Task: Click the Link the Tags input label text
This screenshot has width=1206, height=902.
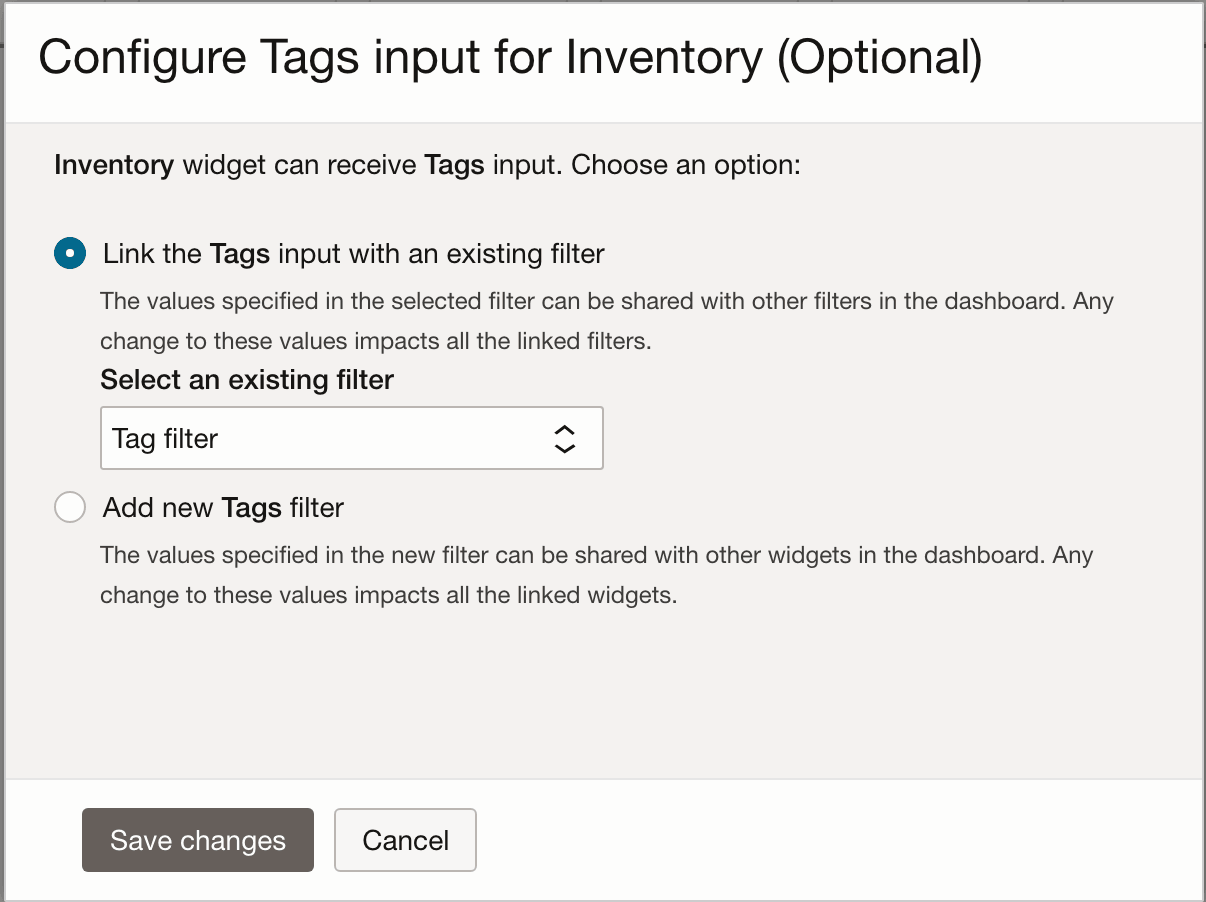Action: pyautogui.click(x=352, y=253)
